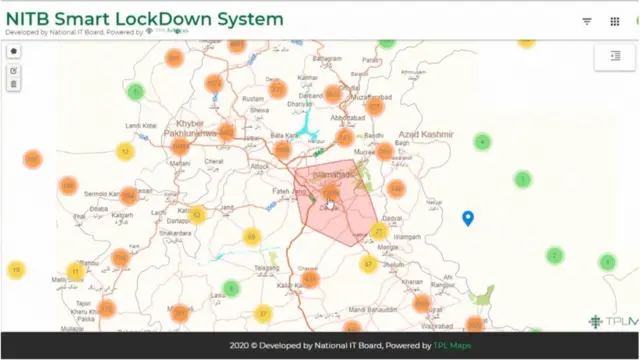Select the yellow cluster labeled 62
The width and height of the screenshot is (640, 360).
197,215
